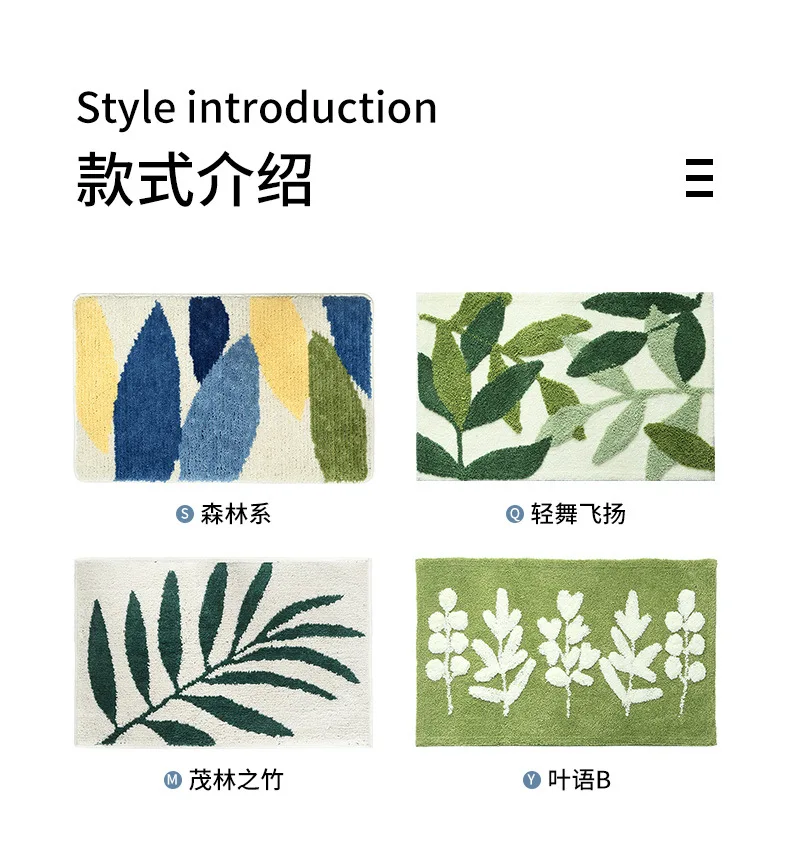
Task: Open the three-bar hamburger menu icon
Action: 699,178
